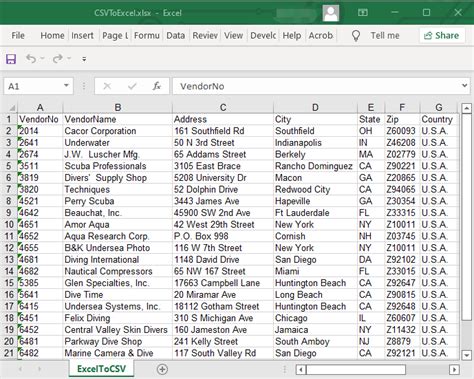Select column F header

point(402,108)
